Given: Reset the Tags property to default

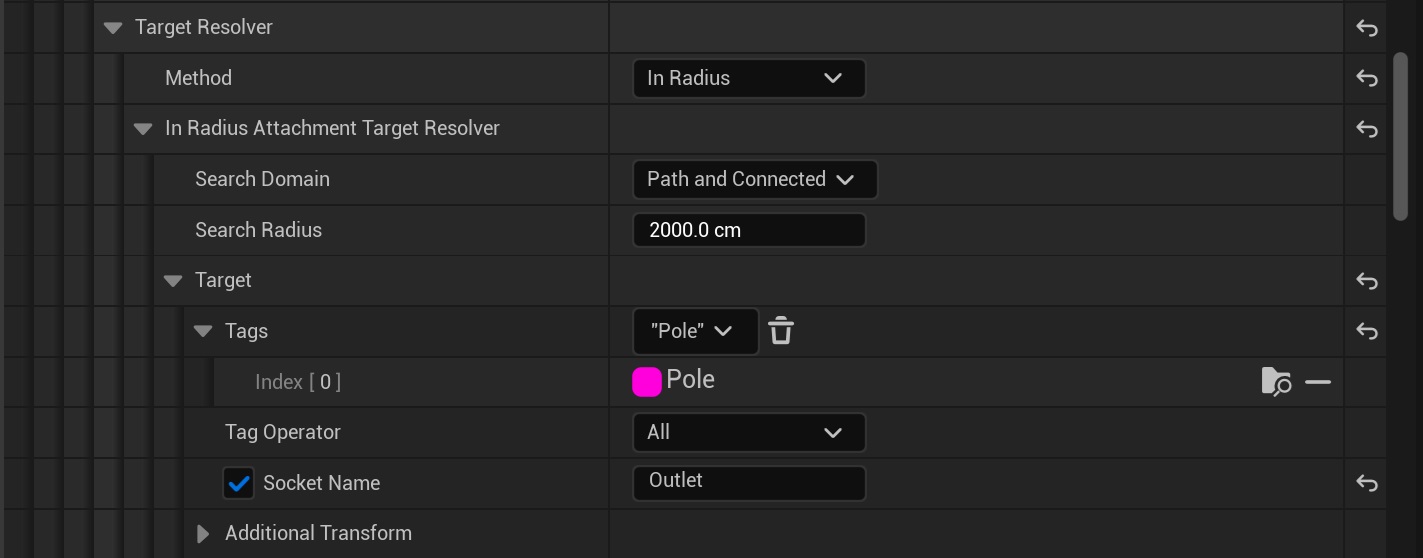Looking at the screenshot, I should pos(1367,331).
